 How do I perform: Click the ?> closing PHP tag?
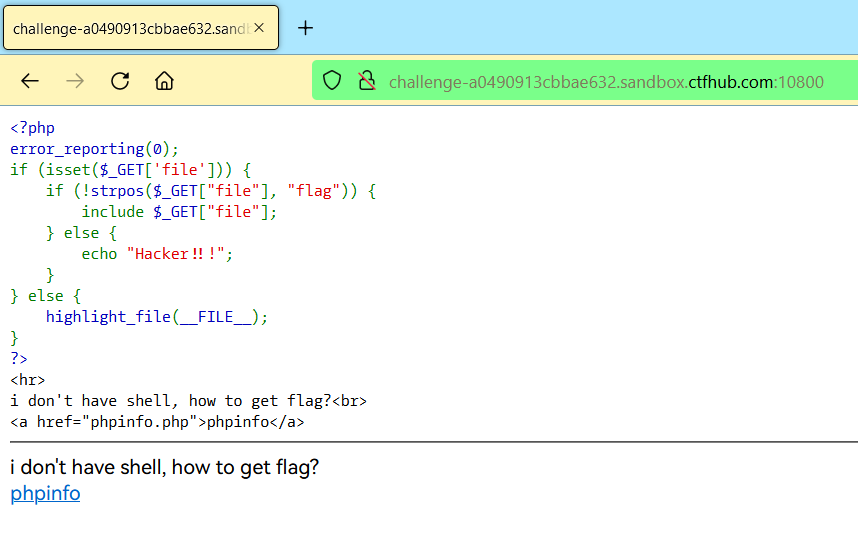[19, 359]
